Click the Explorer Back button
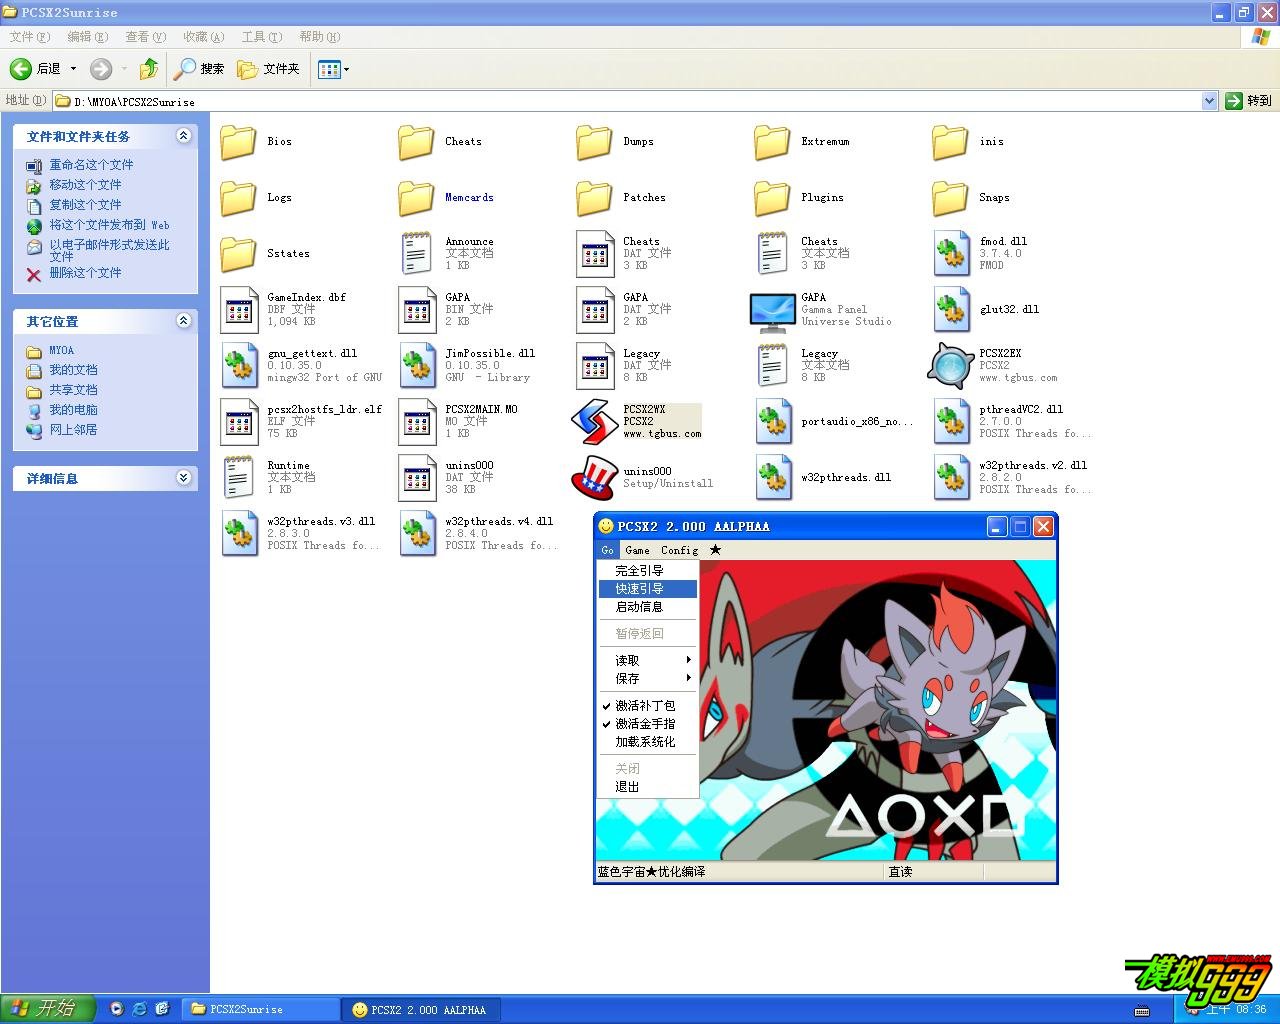 tap(36, 69)
